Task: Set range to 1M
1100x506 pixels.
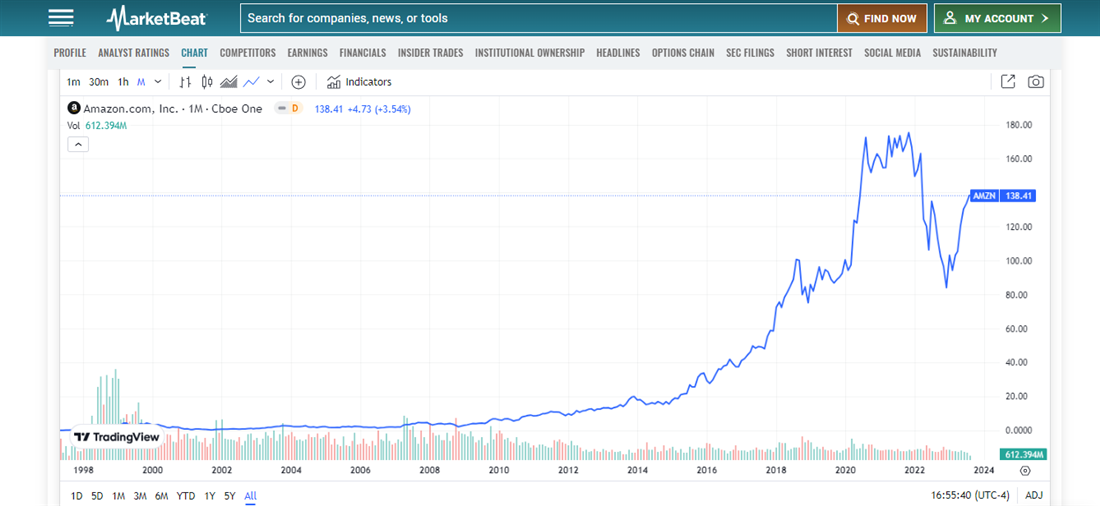Action: (119, 496)
